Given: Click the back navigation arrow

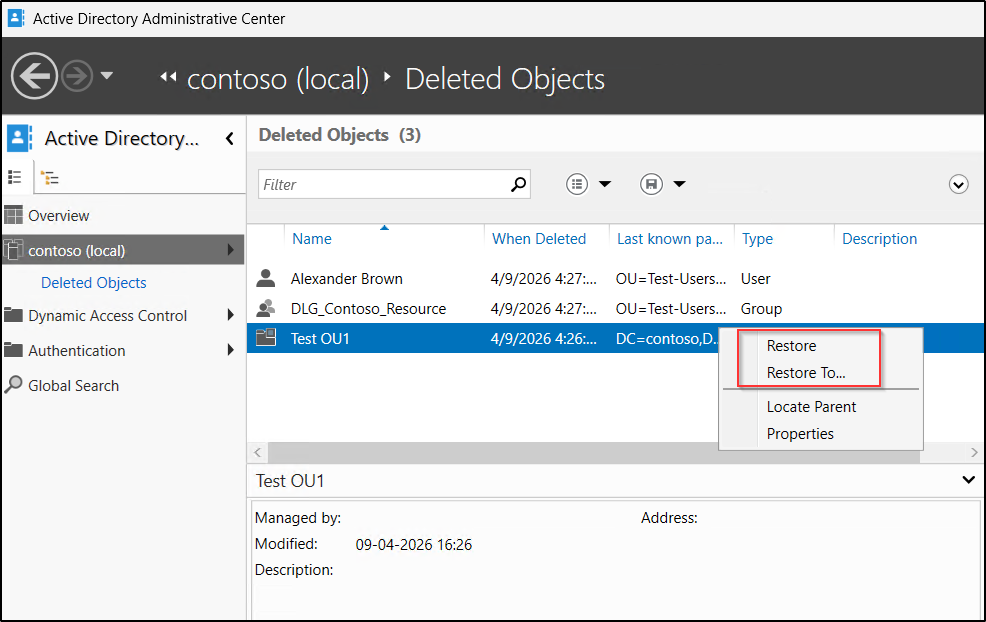Looking at the screenshot, I should [x=34, y=76].
